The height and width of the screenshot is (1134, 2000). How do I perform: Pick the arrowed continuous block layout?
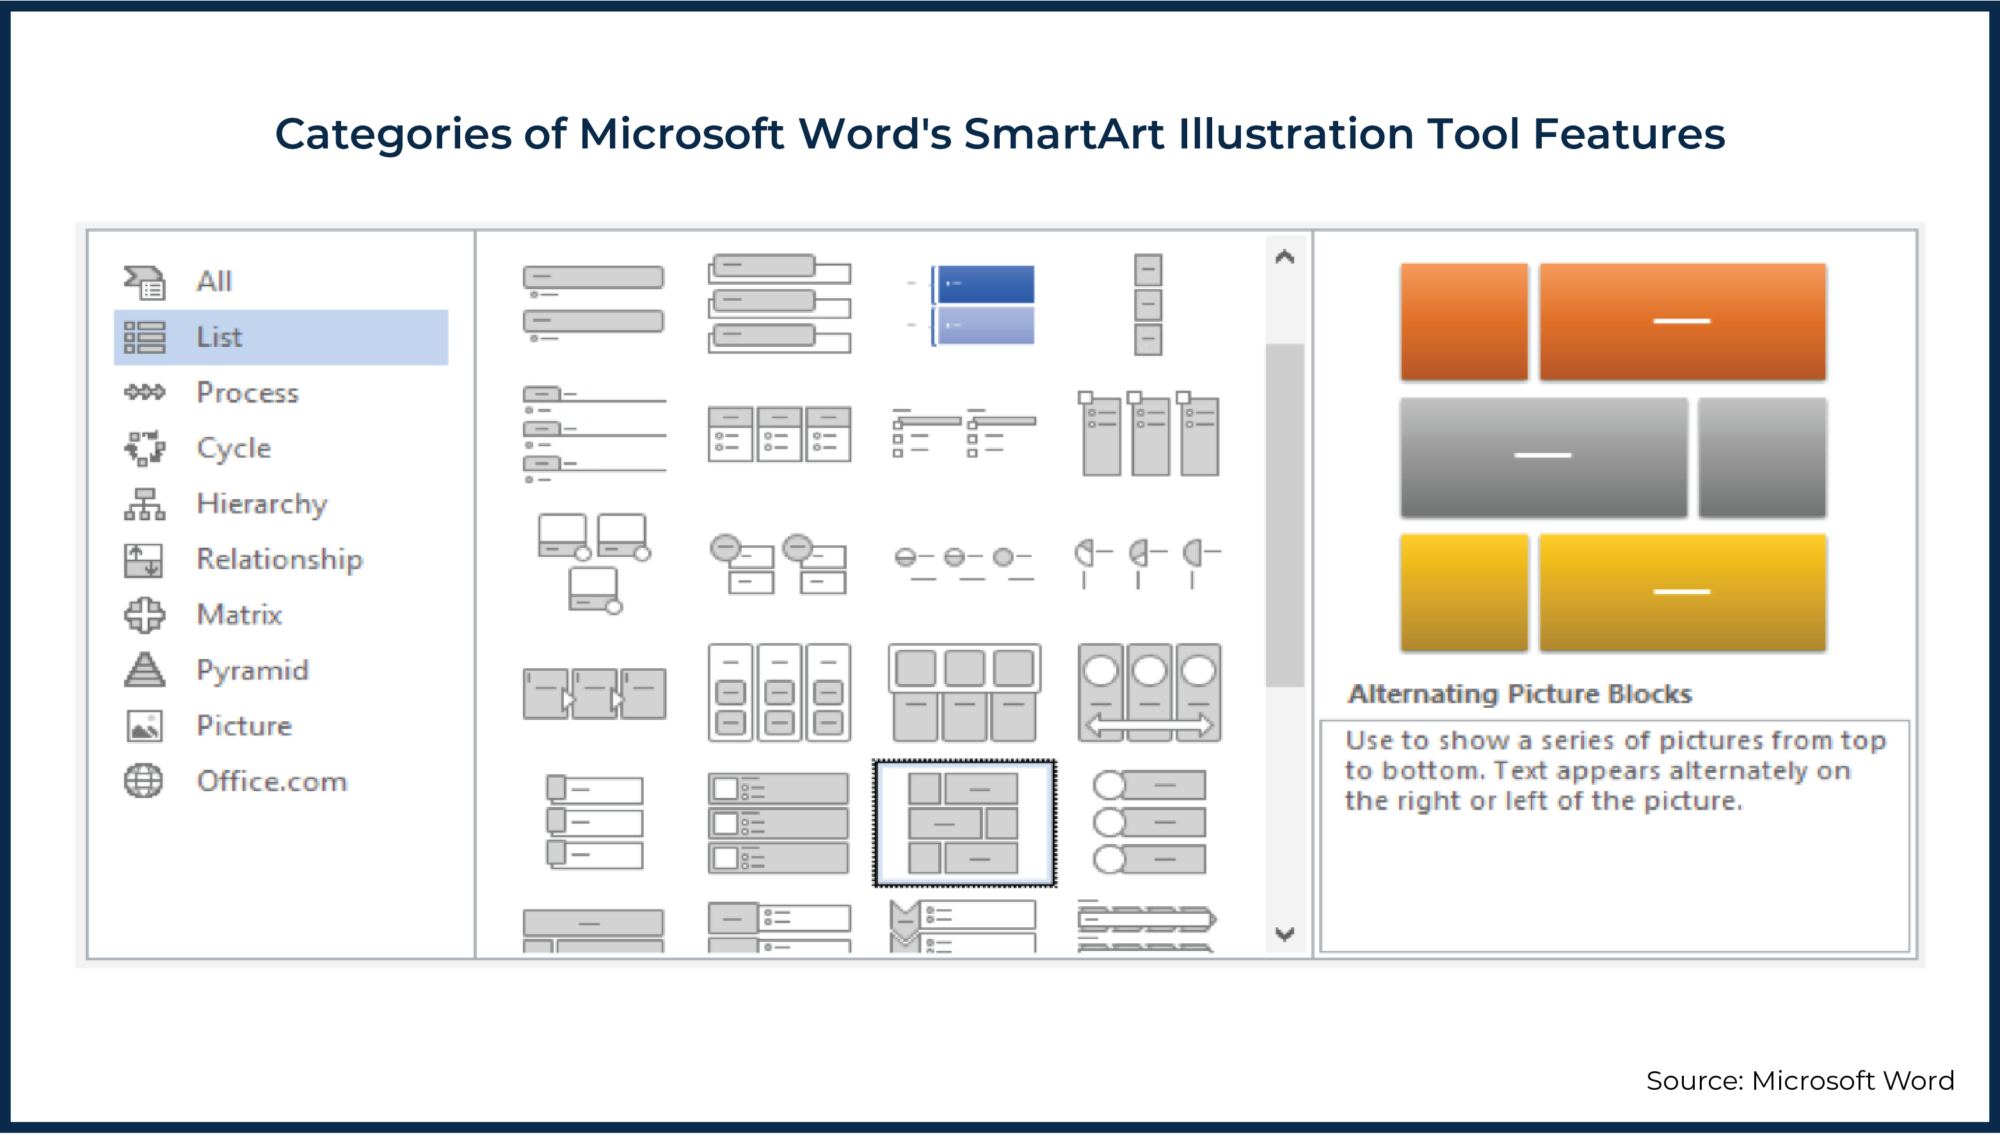(1148, 690)
